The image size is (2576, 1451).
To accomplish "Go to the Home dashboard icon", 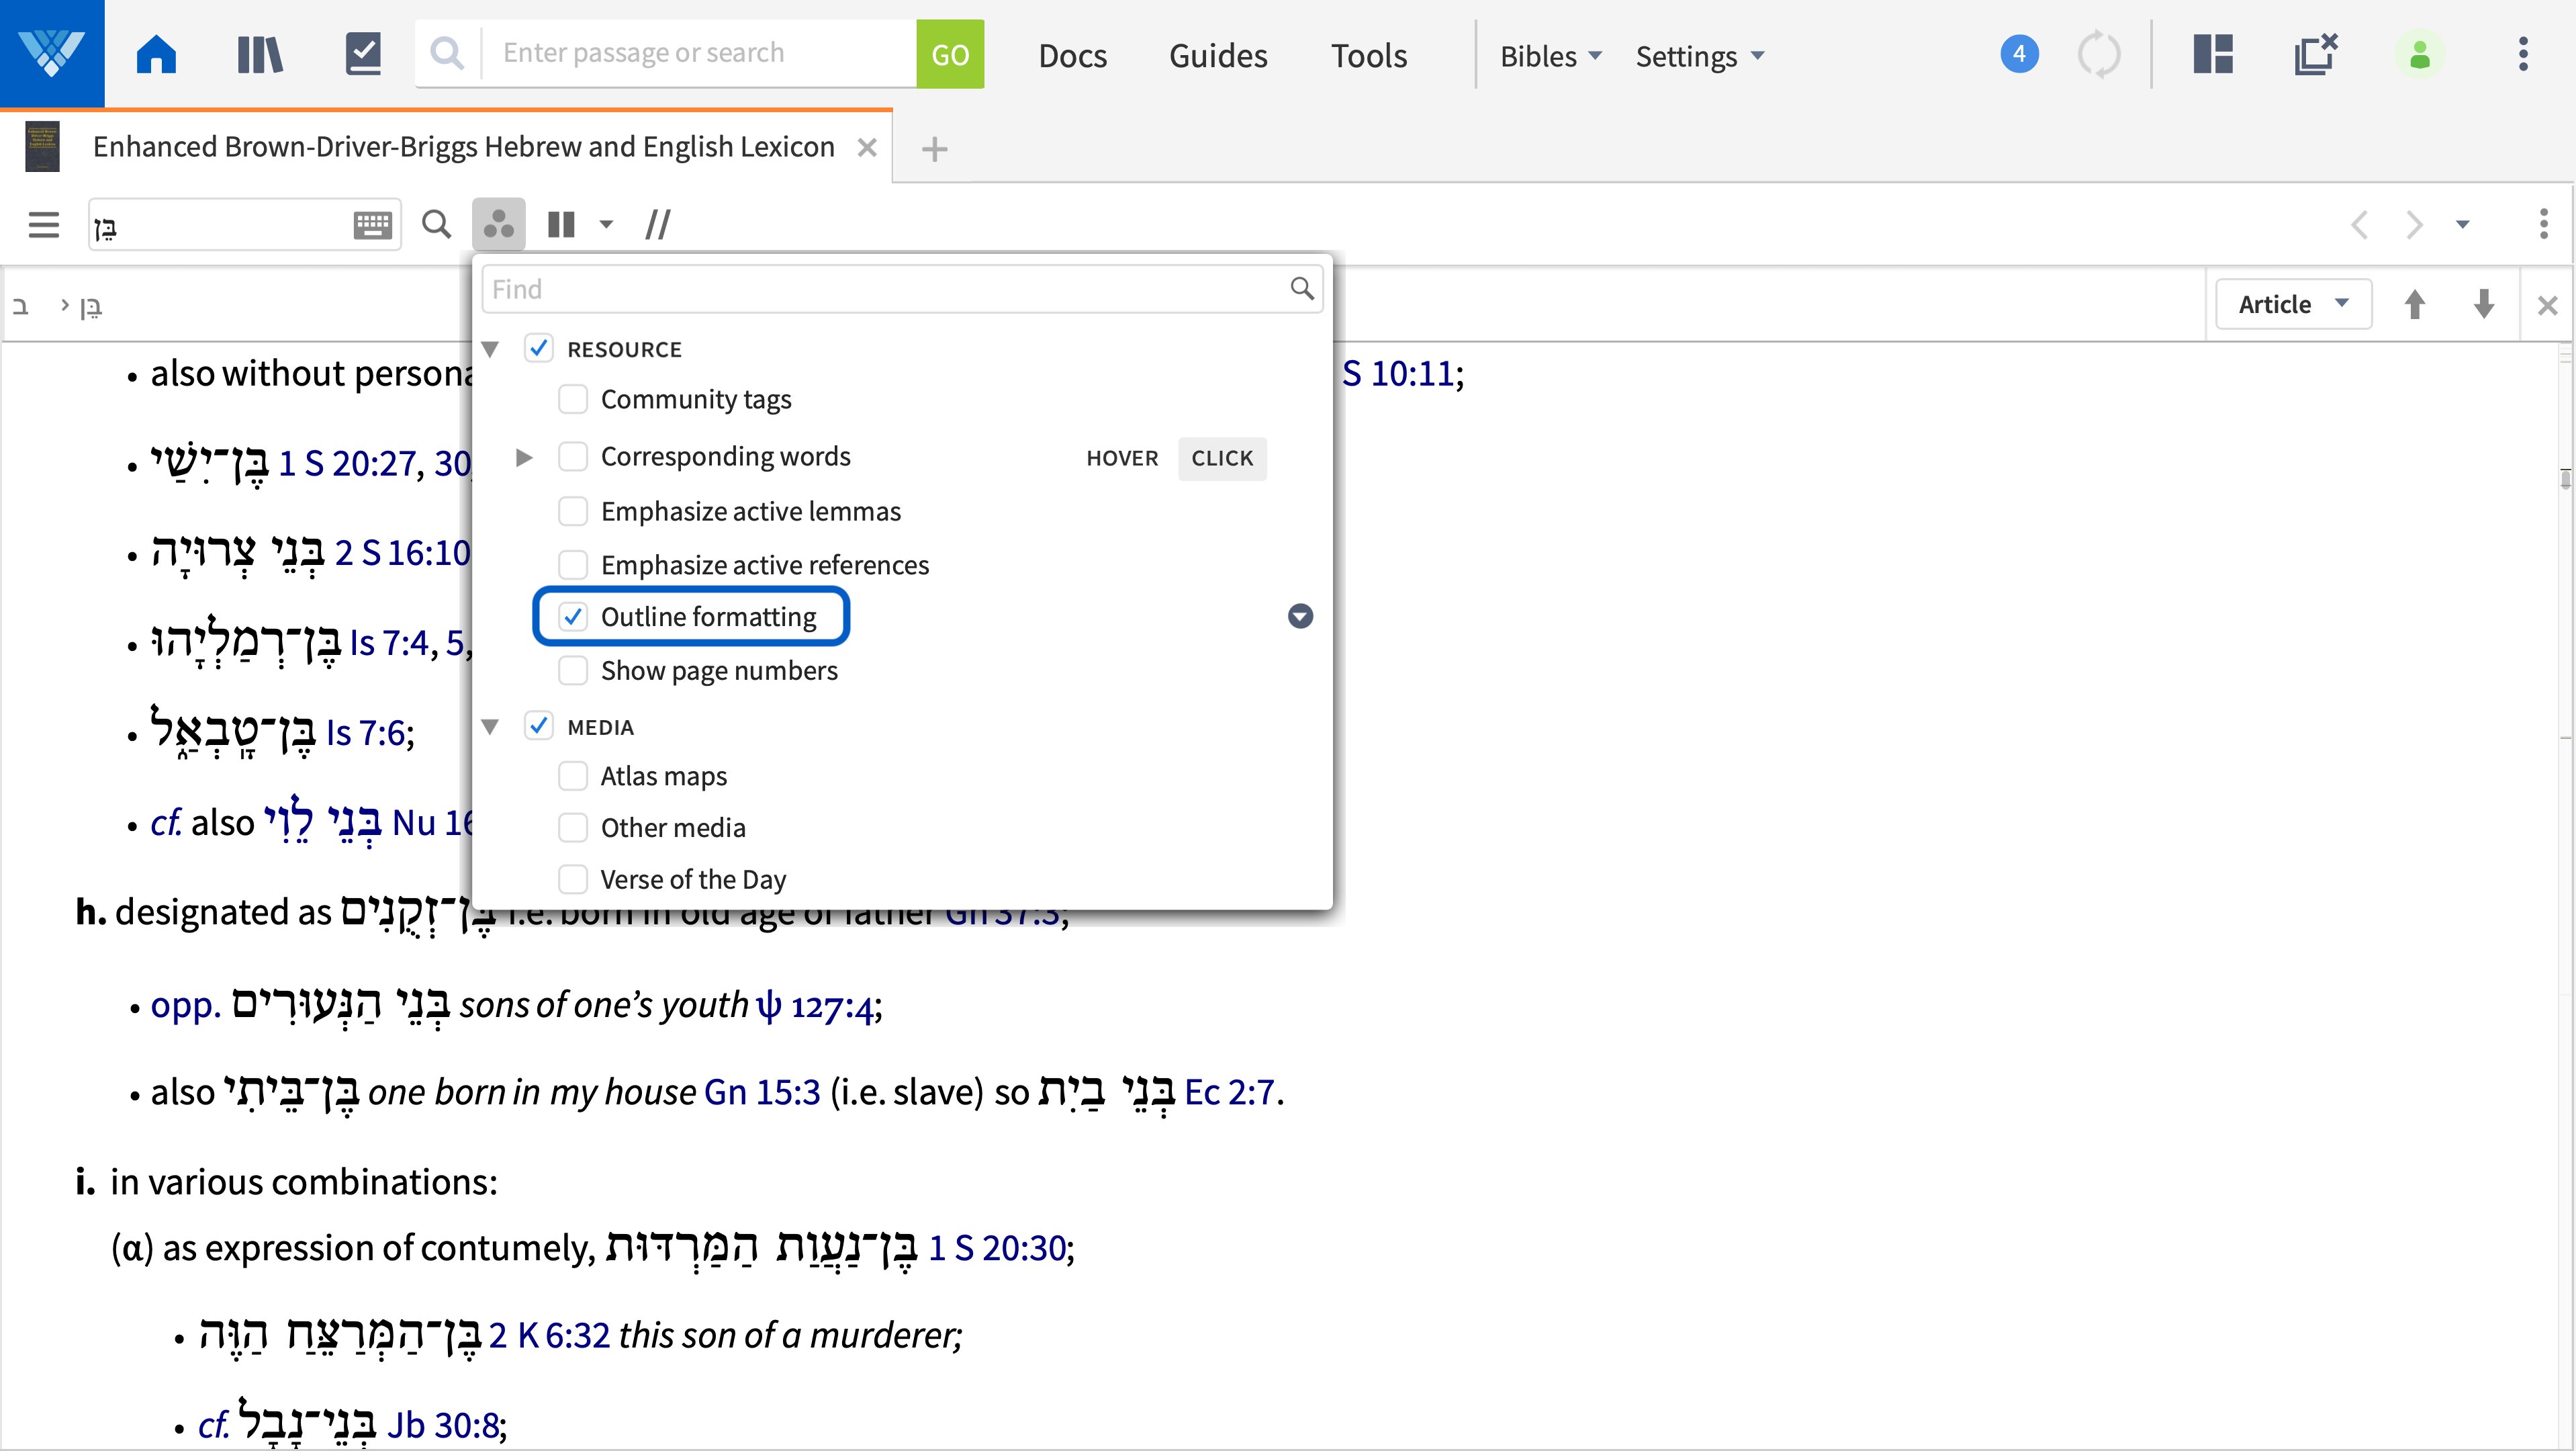I will (x=156, y=54).
